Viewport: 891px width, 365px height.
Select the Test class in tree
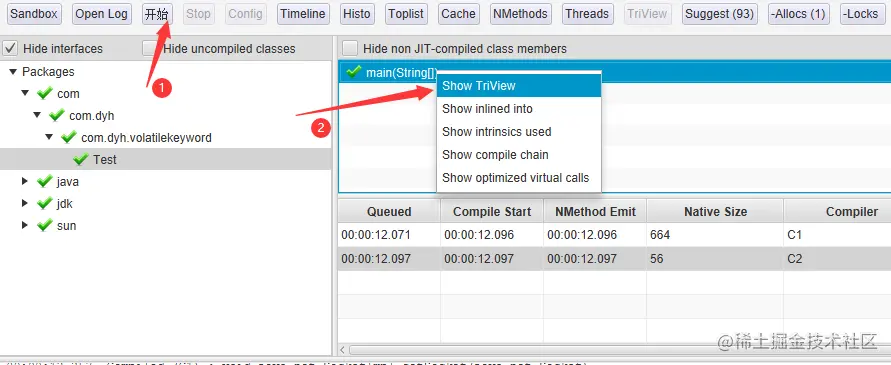click(x=105, y=159)
